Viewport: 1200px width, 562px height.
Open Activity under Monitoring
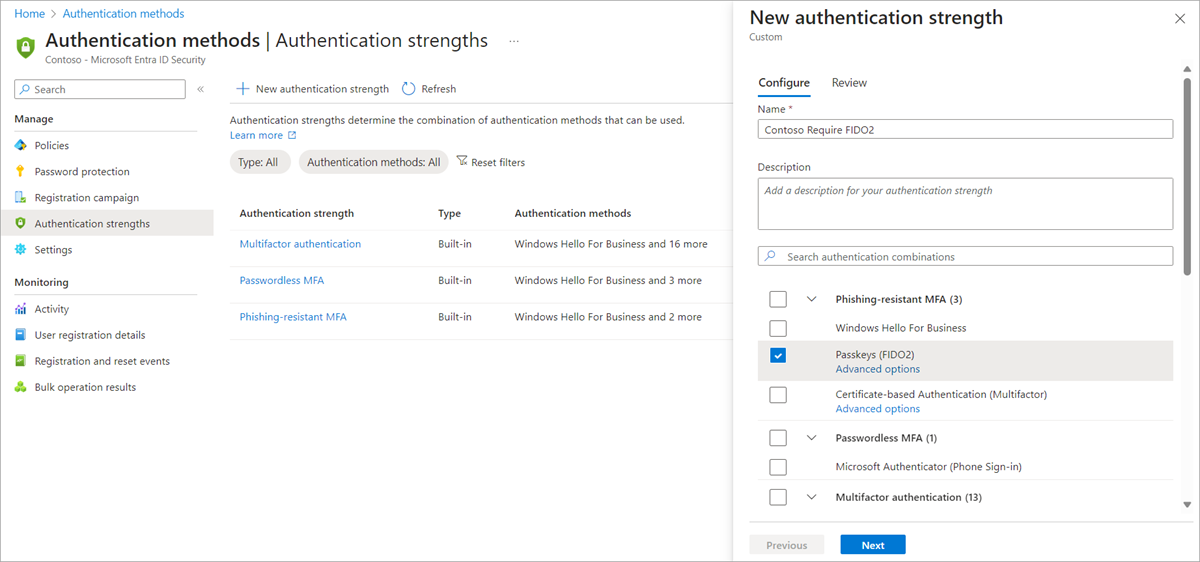[x=52, y=309]
